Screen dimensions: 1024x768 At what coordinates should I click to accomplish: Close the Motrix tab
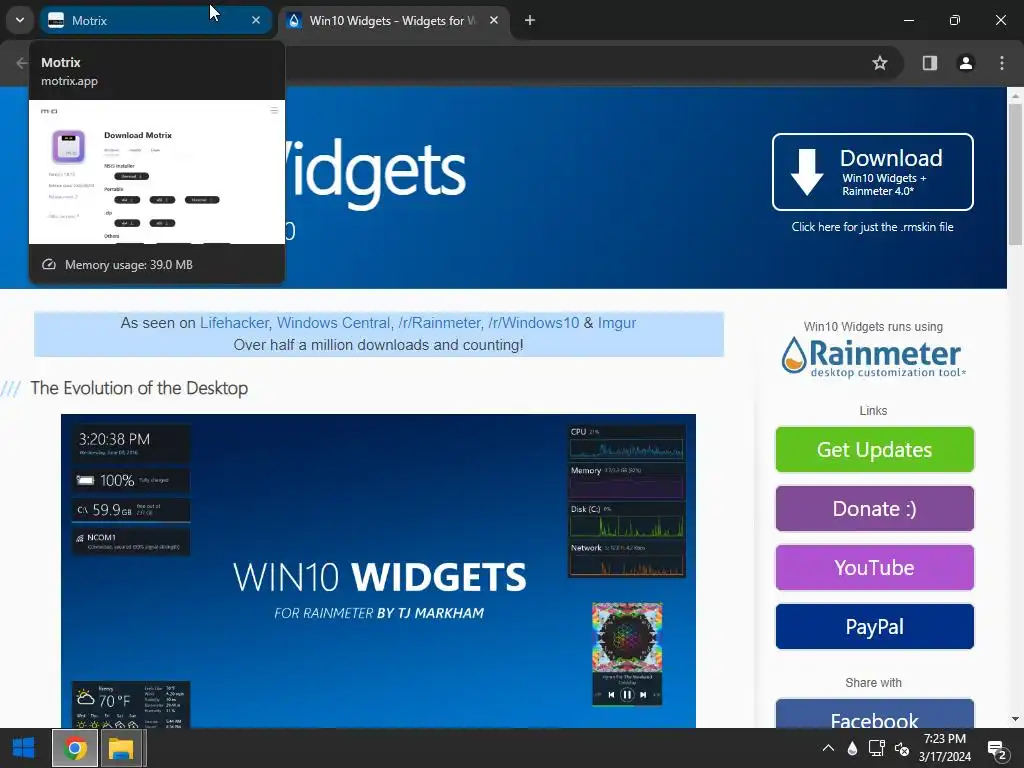(256, 20)
